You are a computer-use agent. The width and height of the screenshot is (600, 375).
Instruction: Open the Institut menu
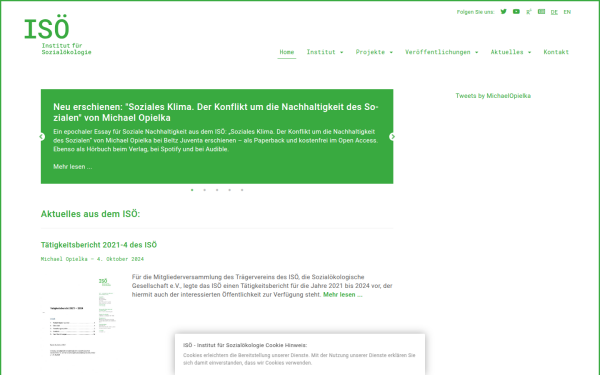point(321,52)
